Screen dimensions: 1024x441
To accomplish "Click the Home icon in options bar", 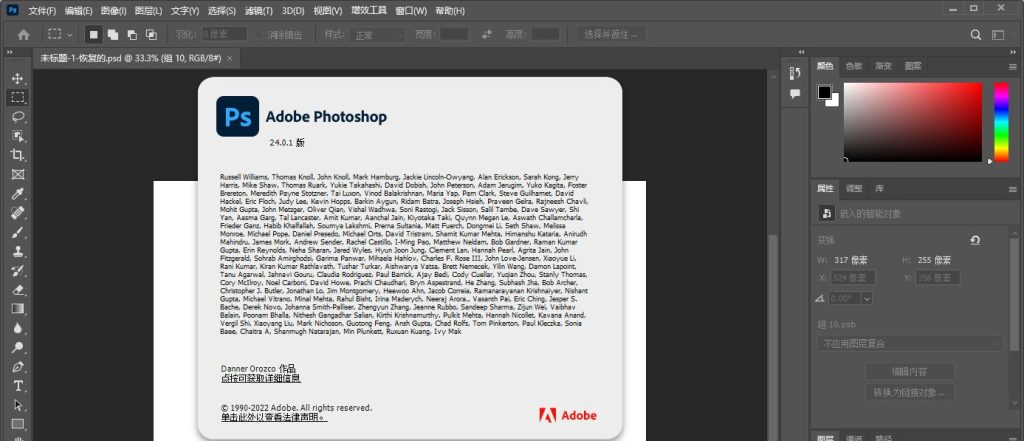I will (24, 35).
